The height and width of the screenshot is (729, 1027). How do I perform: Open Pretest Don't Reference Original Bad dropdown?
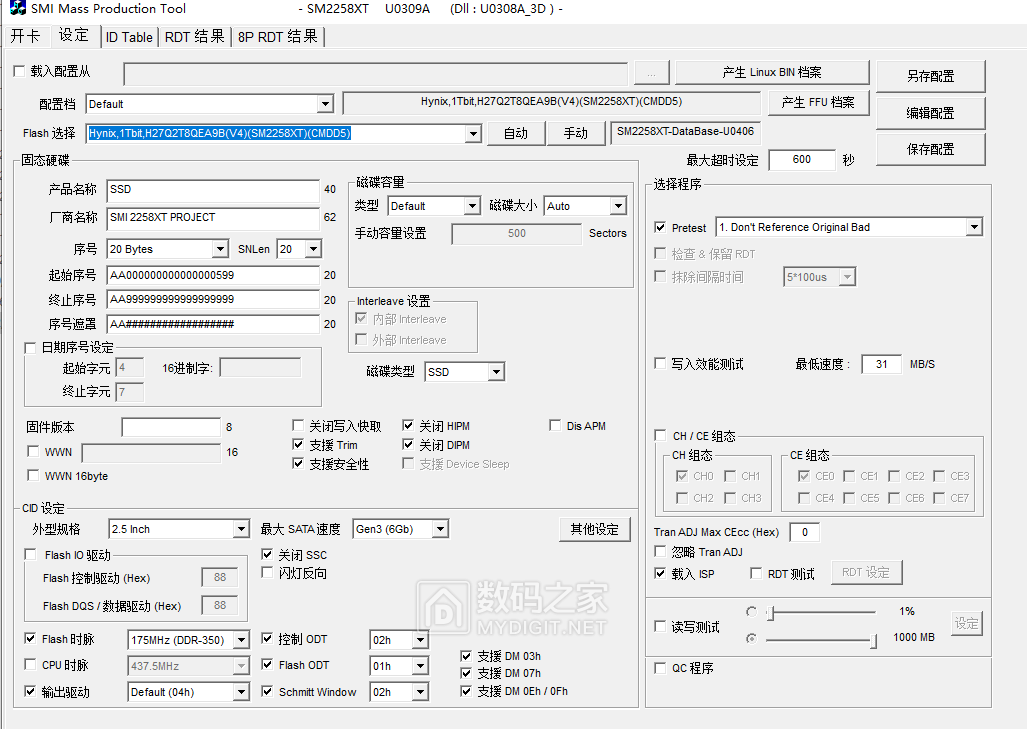(x=974, y=227)
